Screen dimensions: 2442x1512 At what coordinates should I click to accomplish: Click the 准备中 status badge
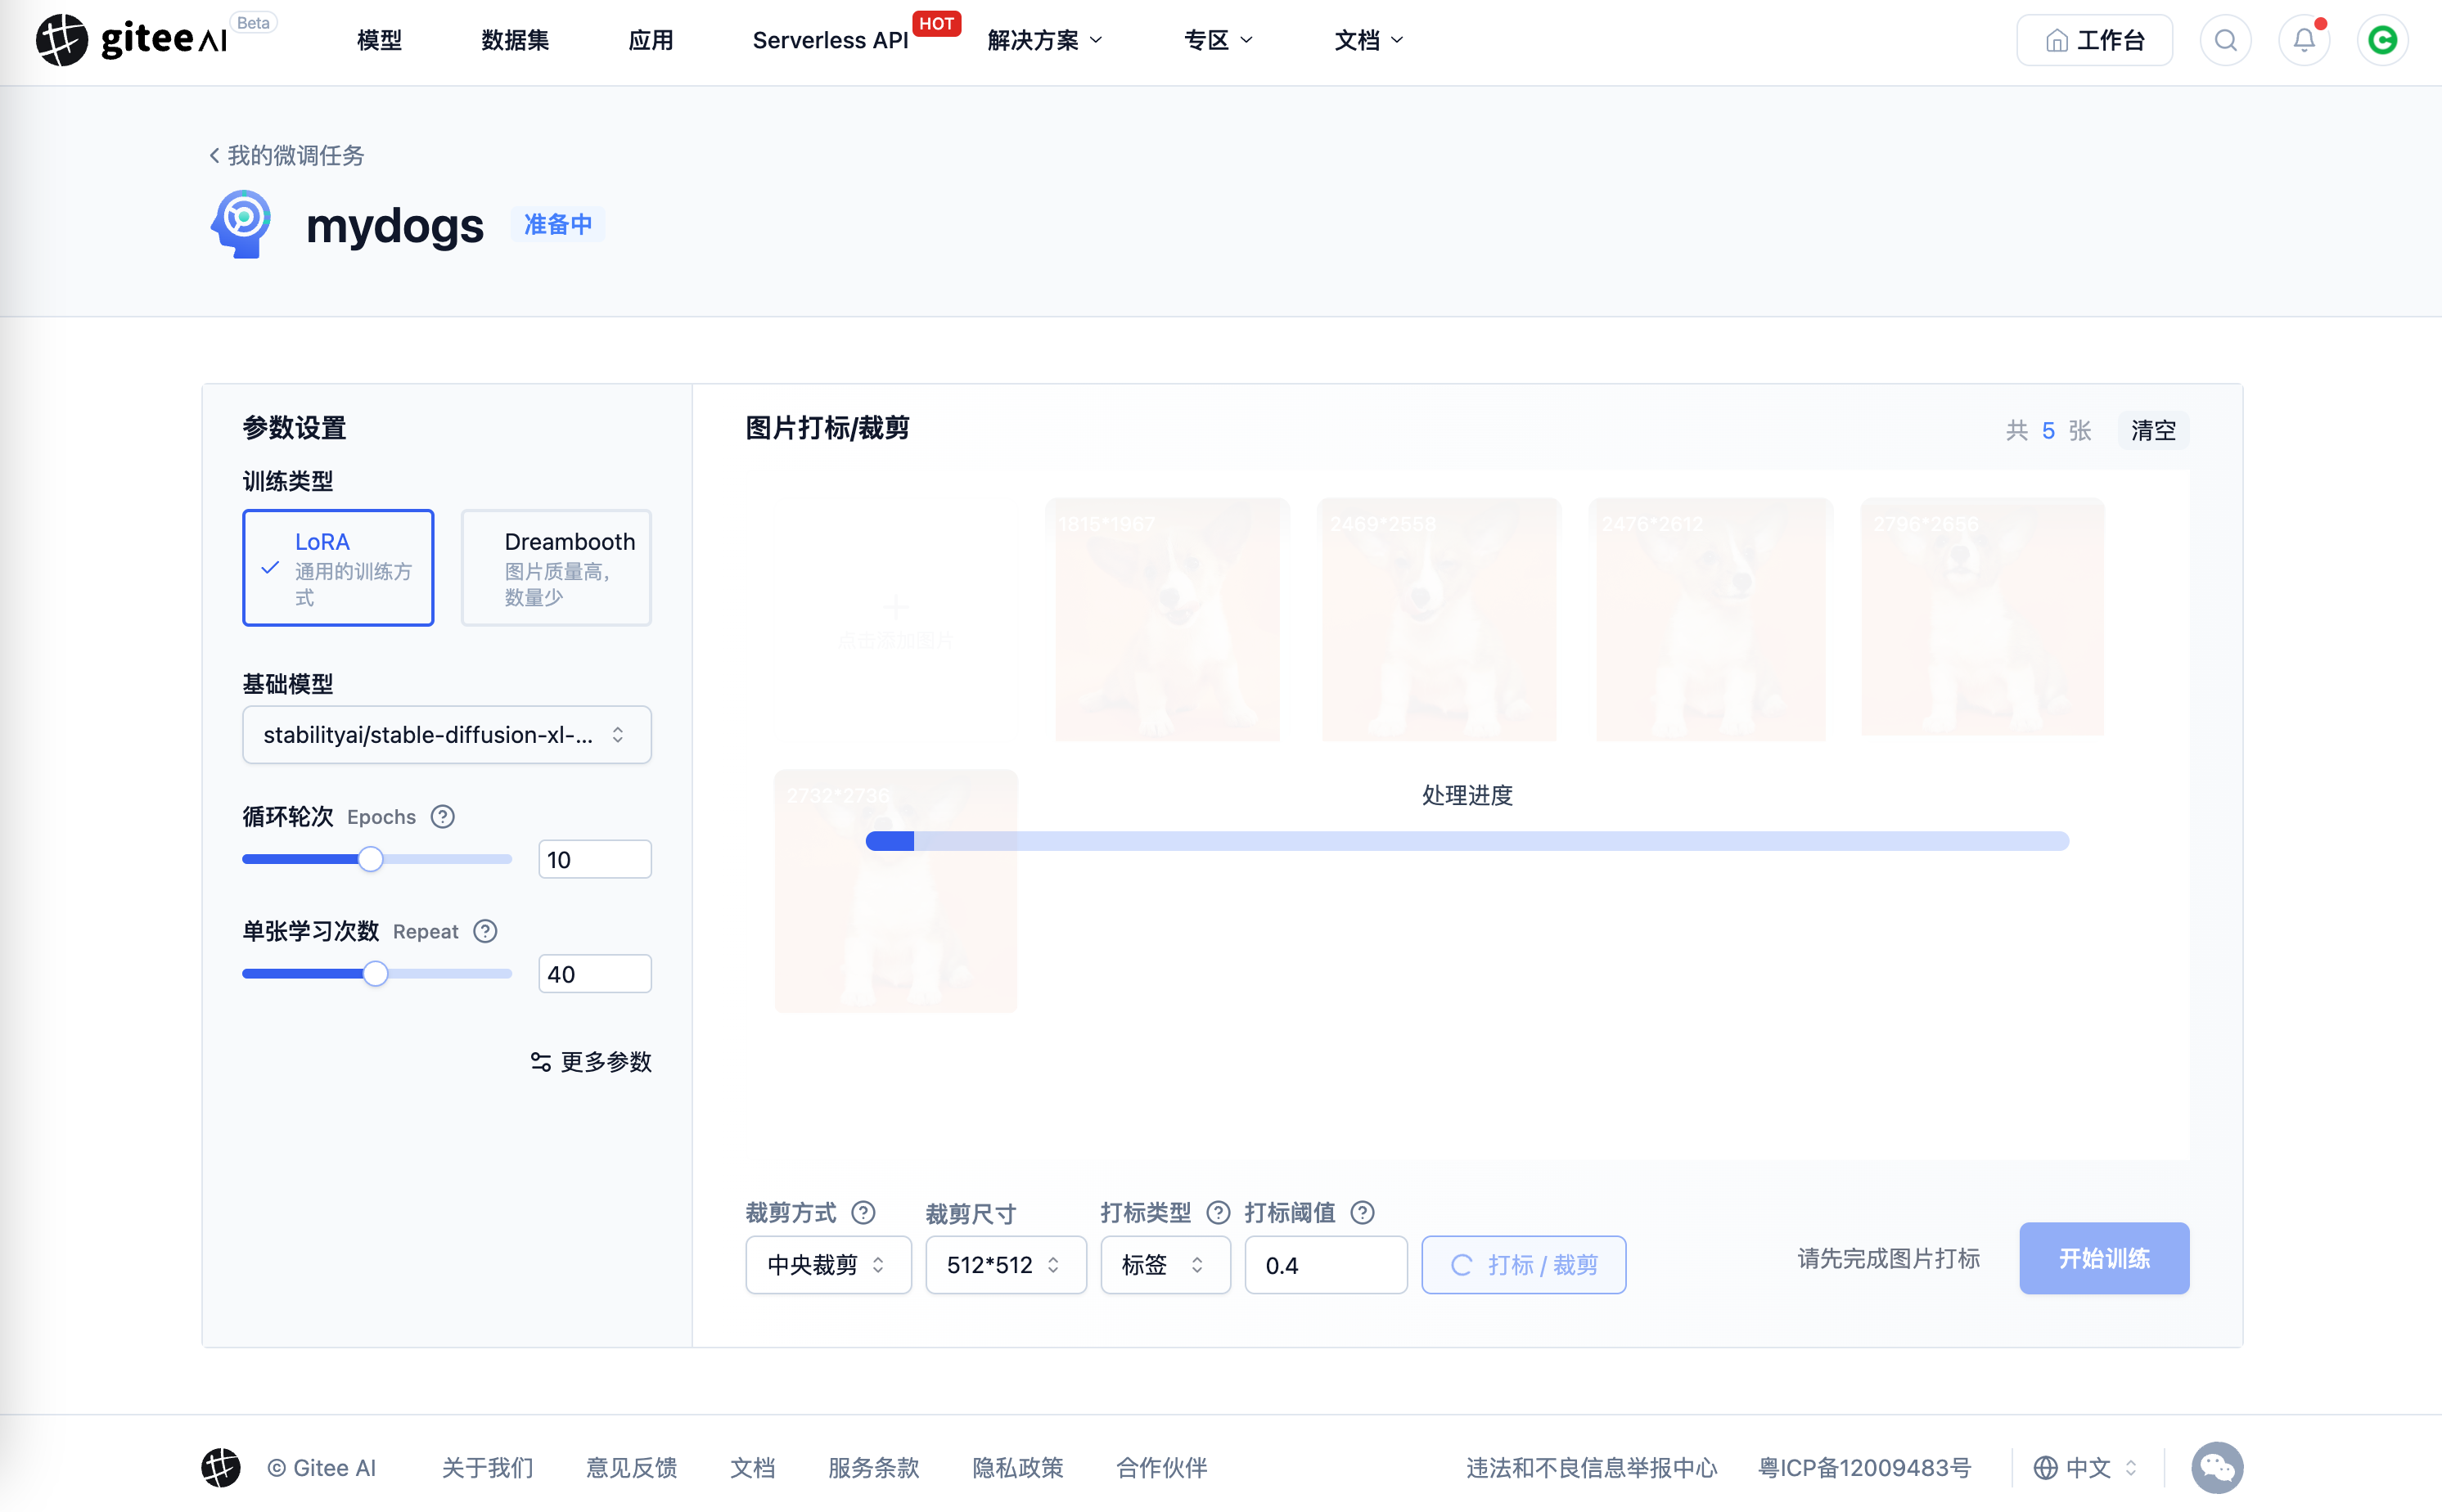558,224
